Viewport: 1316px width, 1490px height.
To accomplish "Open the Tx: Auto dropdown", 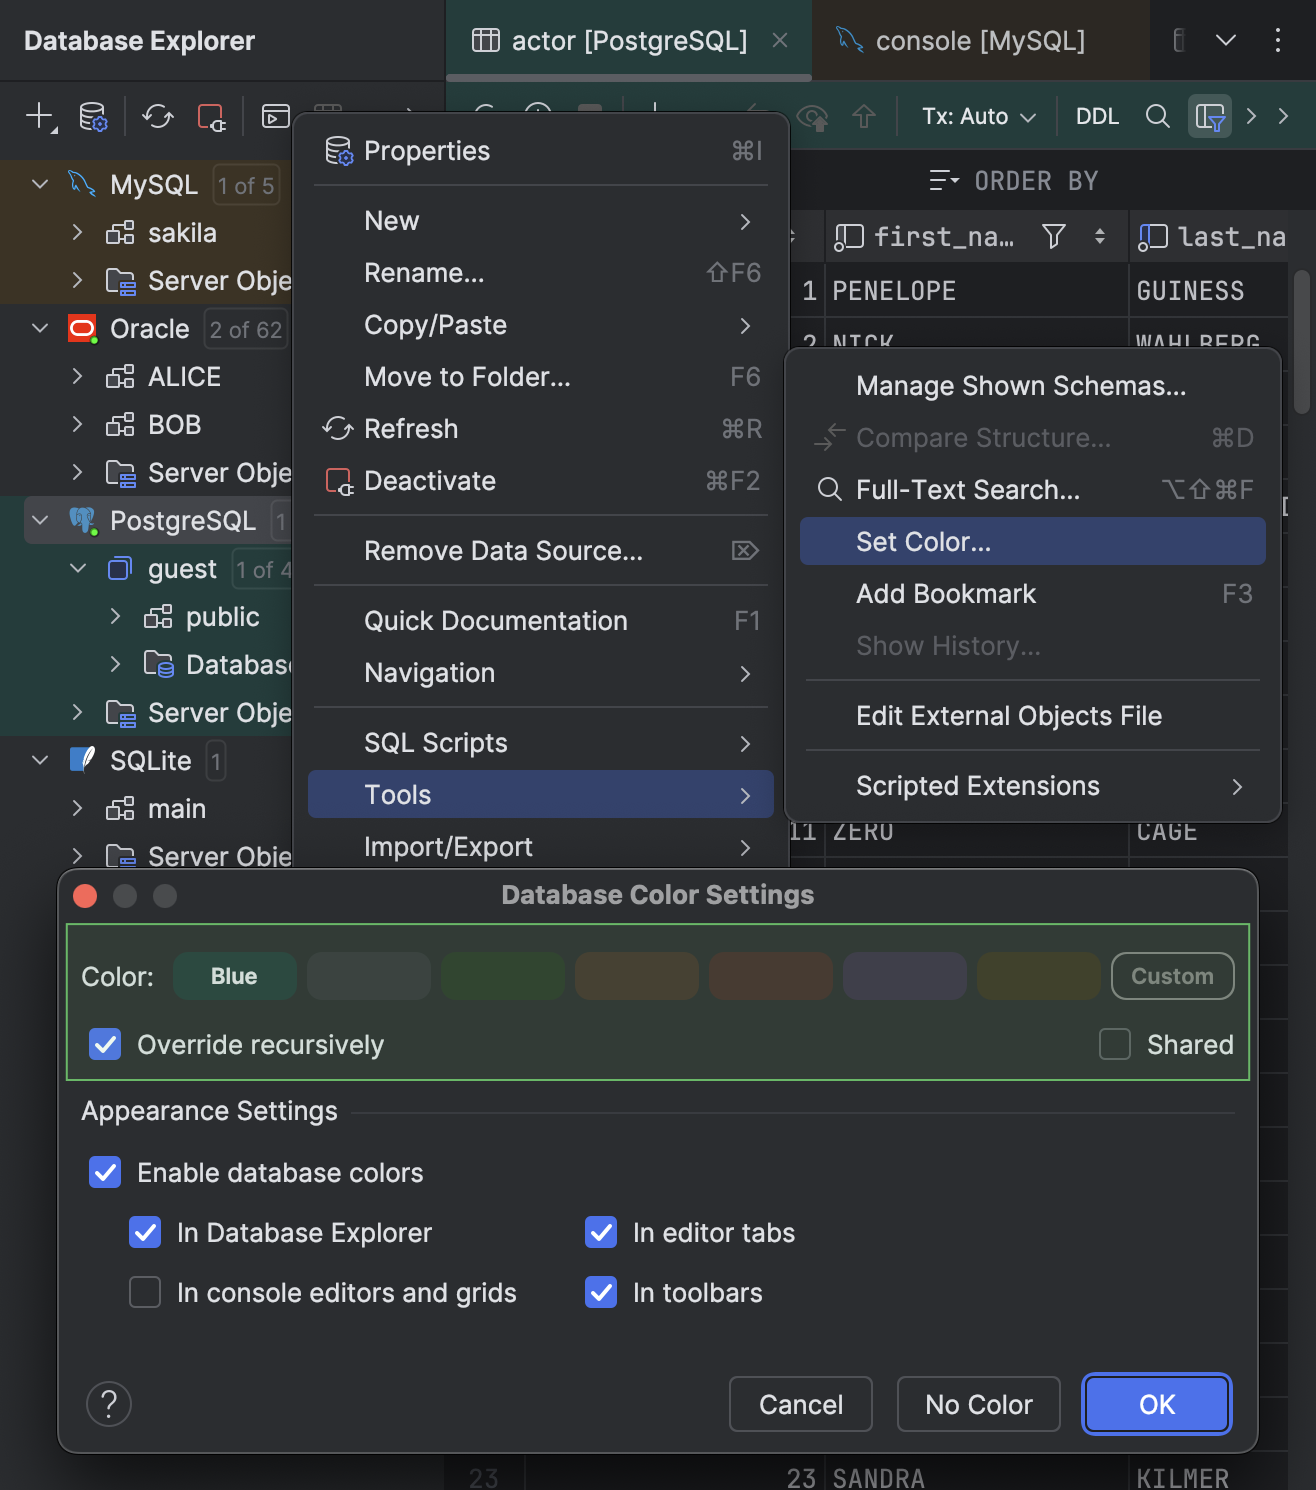I will [978, 117].
